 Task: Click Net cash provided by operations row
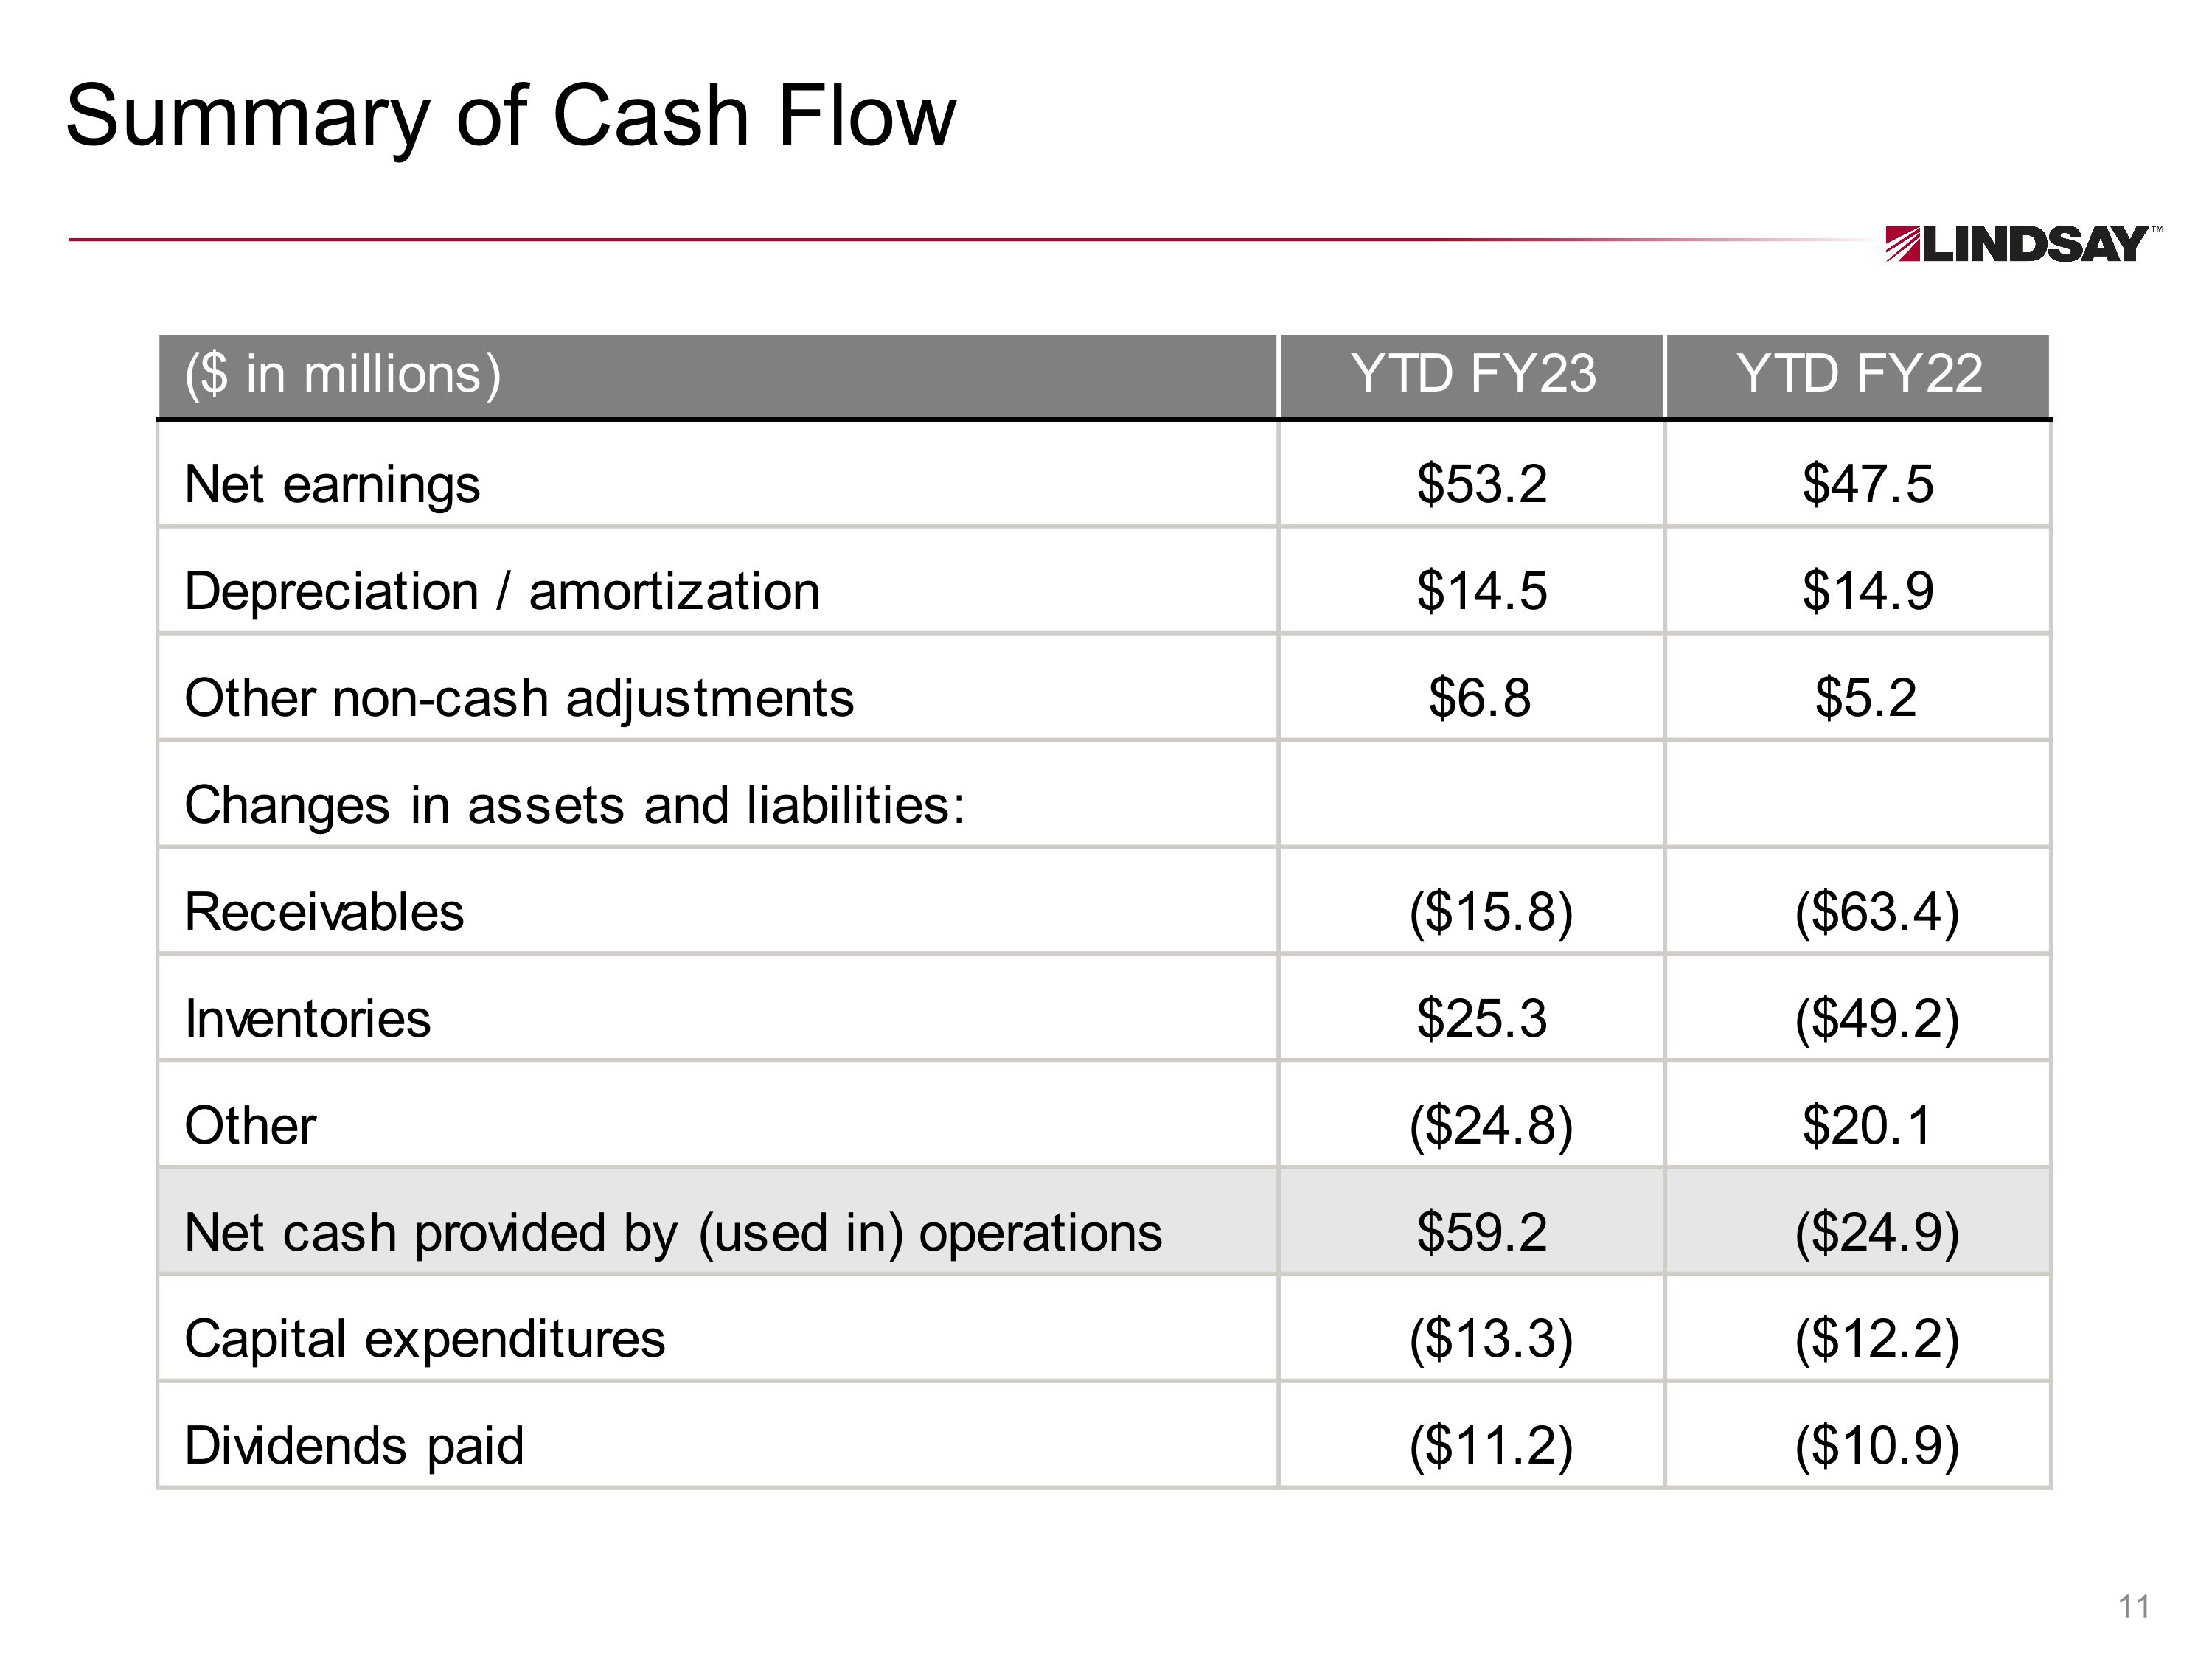coord(673,1233)
